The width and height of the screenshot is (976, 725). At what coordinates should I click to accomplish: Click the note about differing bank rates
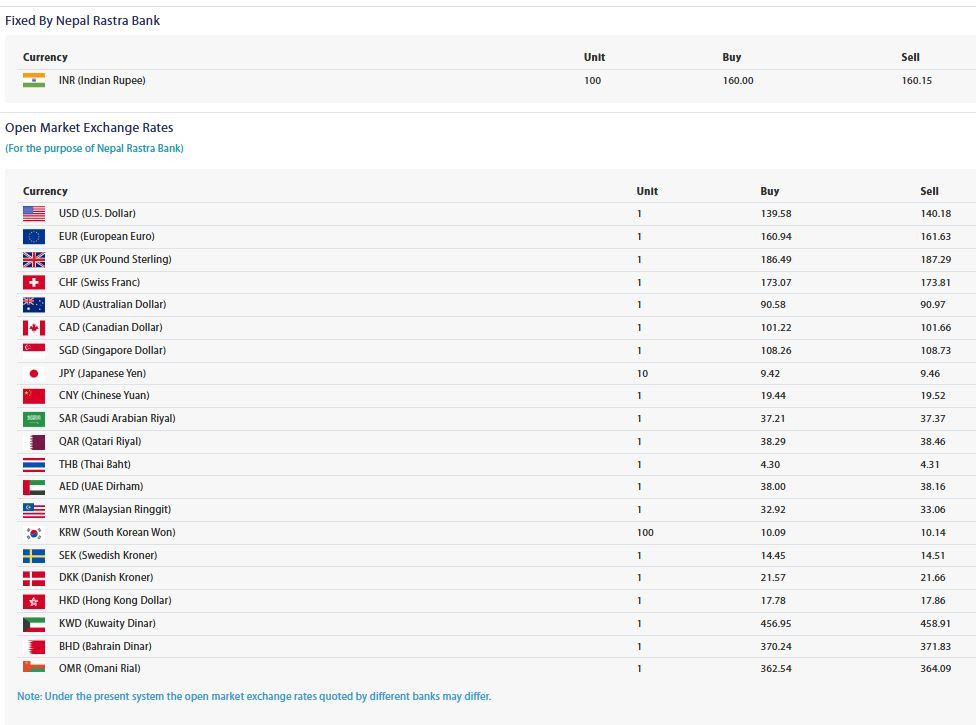tap(254, 696)
